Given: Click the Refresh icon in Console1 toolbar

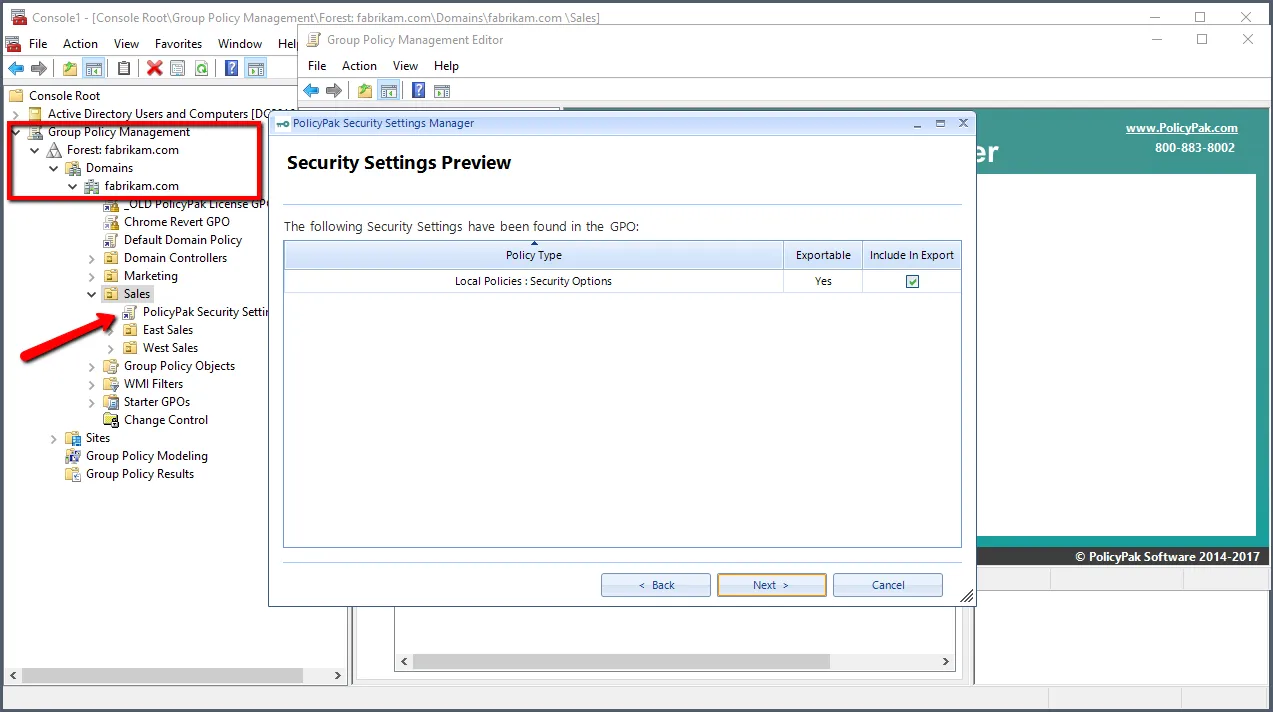Looking at the screenshot, I should coord(202,68).
